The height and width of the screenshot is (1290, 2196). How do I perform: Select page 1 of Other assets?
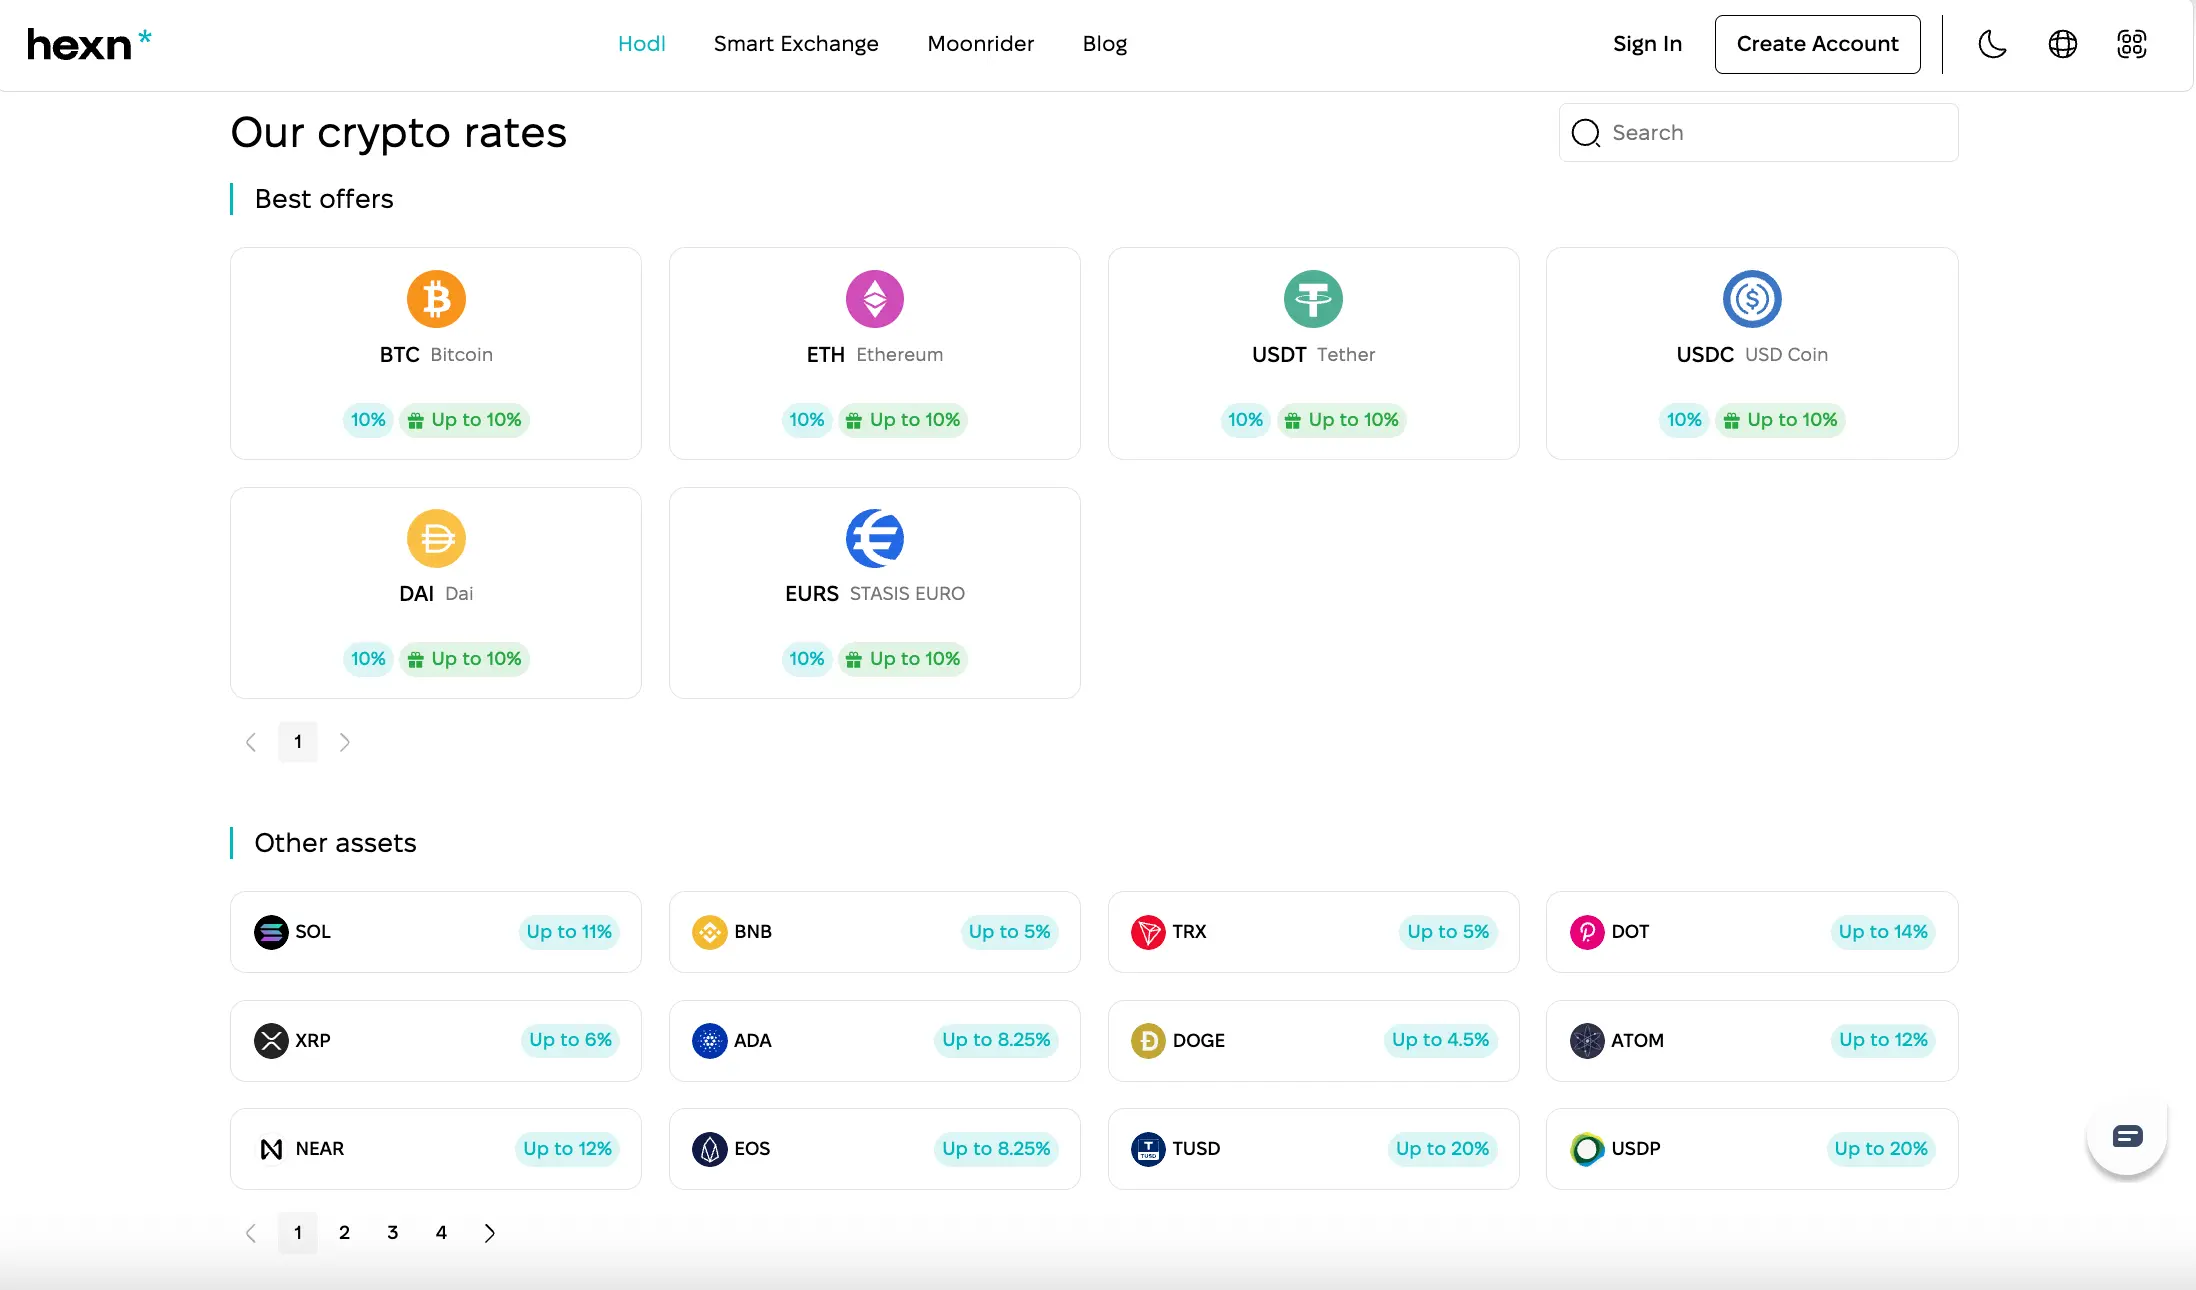click(x=298, y=1233)
